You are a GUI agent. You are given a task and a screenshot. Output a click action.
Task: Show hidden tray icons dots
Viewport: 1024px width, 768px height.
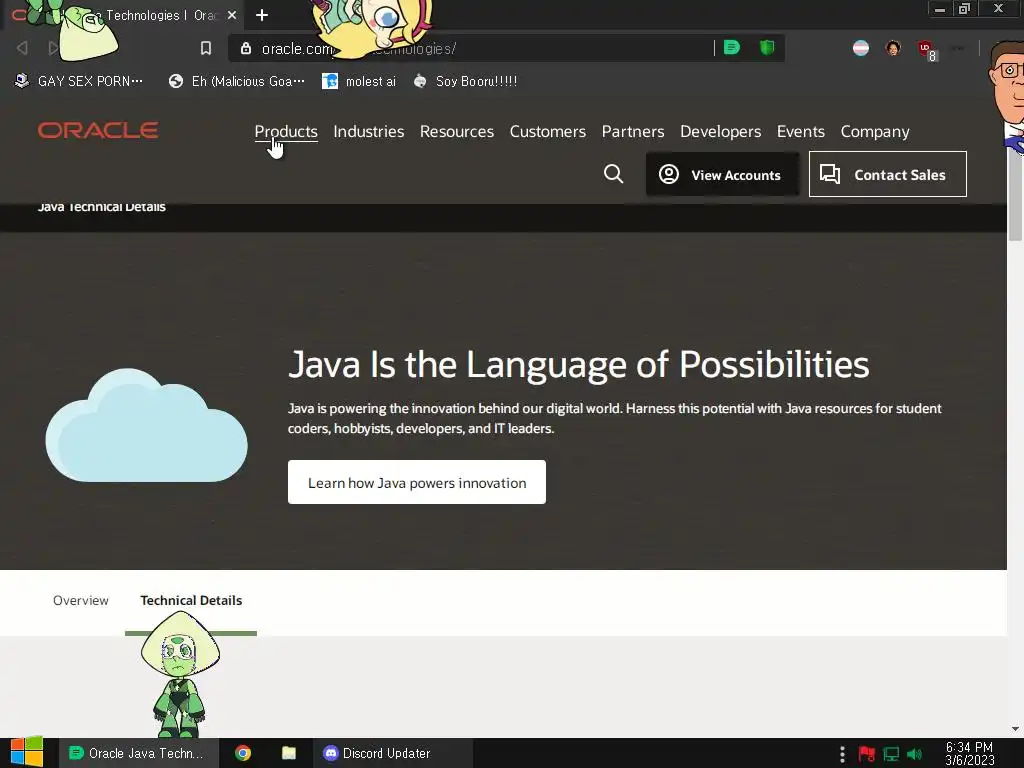(x=842, y=754)
